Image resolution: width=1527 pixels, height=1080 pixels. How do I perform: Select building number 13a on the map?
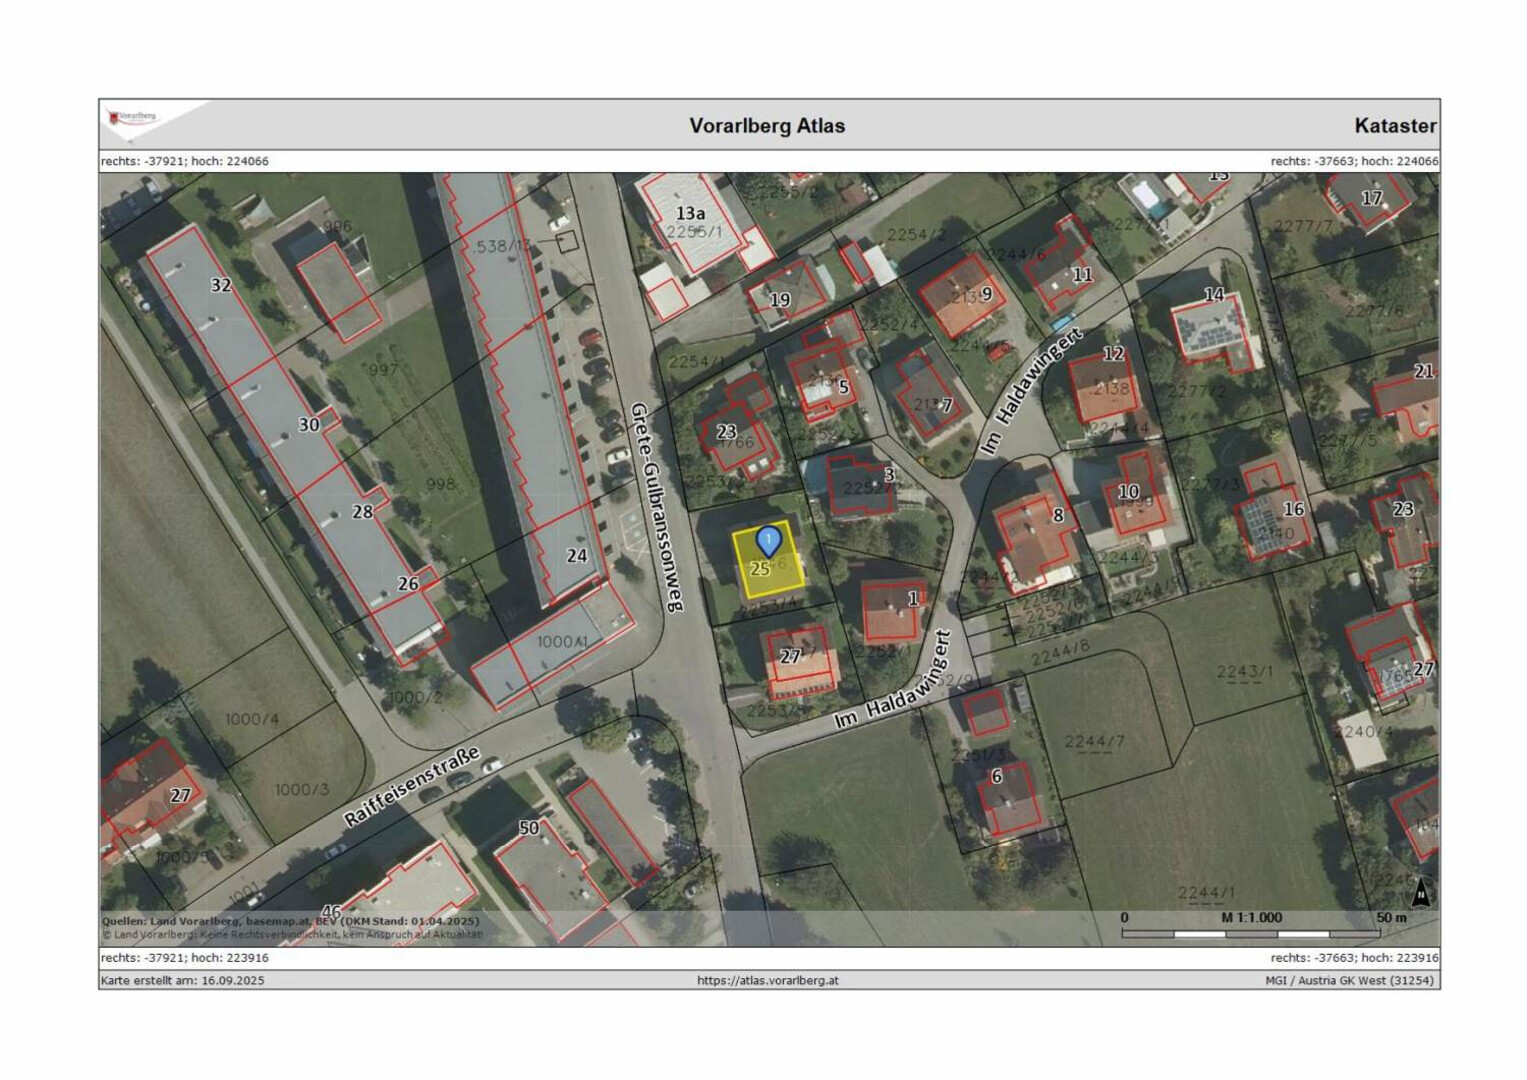[x=689, y=214]
